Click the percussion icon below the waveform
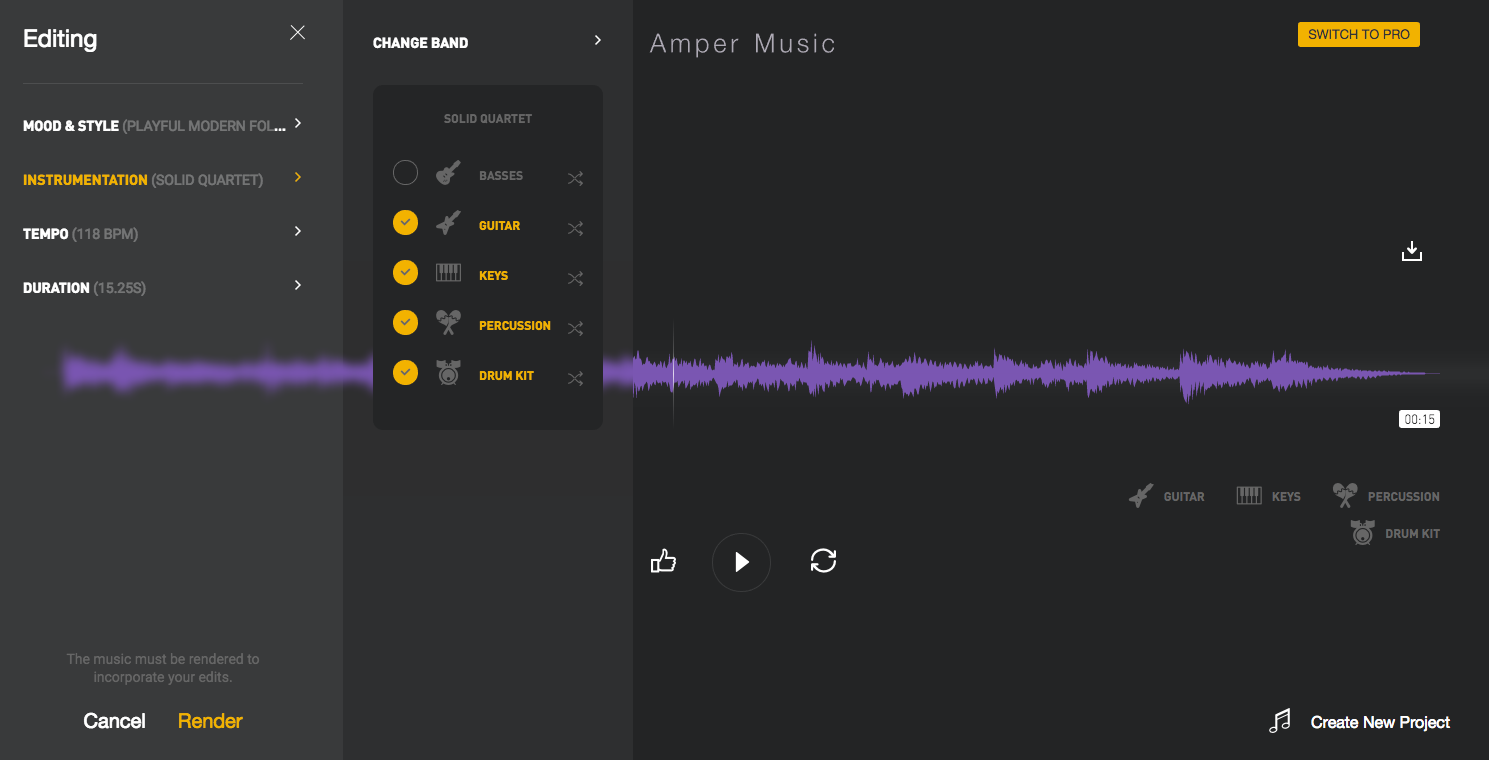 tap(1345, 495)
